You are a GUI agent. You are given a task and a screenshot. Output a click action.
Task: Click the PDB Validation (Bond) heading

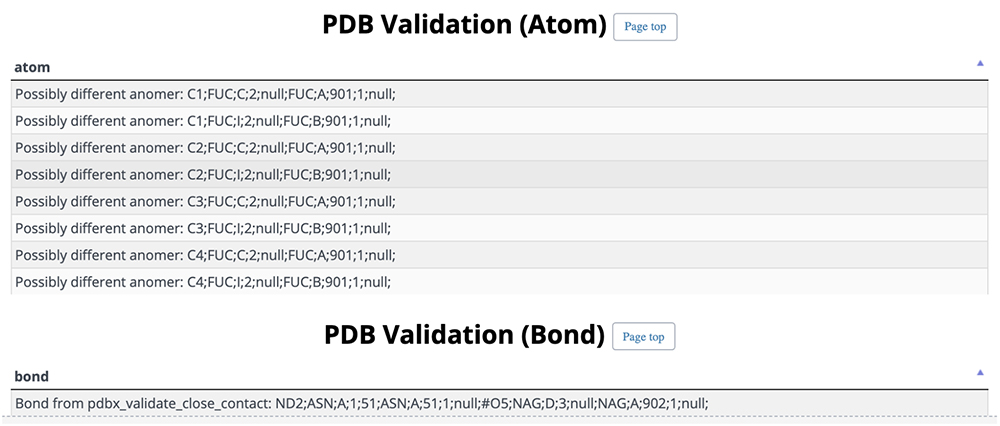[x=464, y=335]
